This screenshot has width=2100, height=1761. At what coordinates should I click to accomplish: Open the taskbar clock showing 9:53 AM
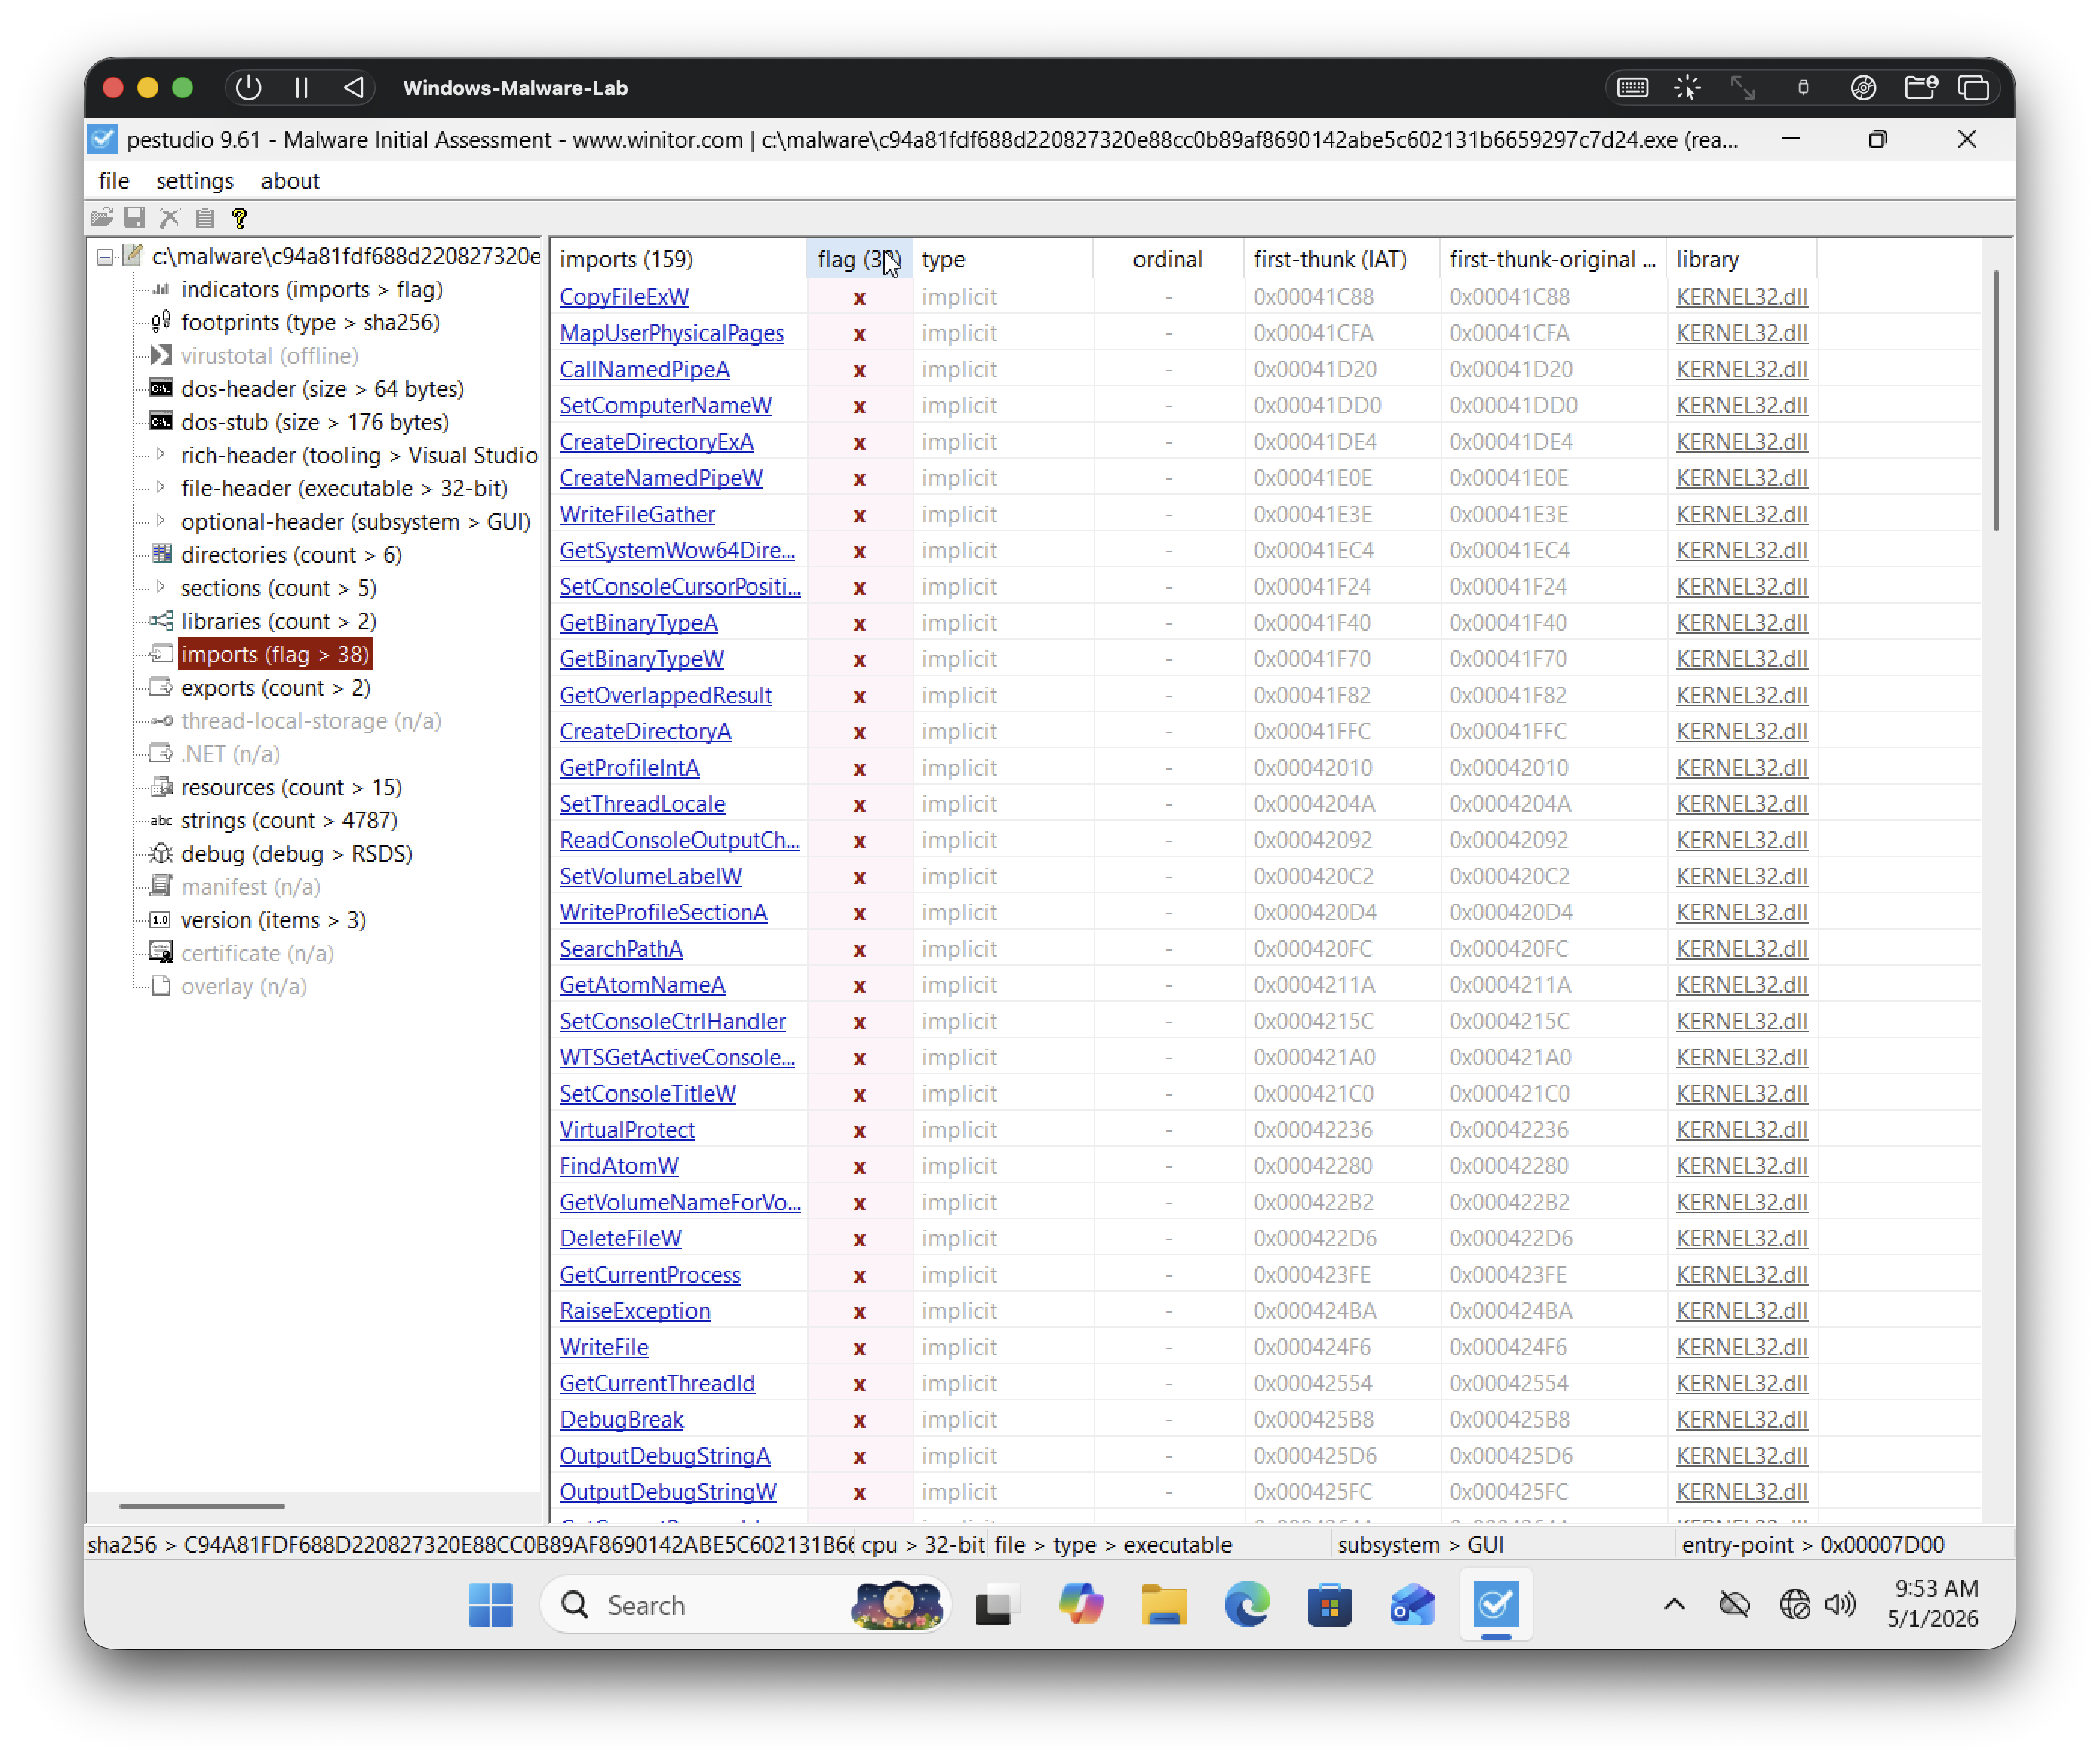(1933, 1604)
